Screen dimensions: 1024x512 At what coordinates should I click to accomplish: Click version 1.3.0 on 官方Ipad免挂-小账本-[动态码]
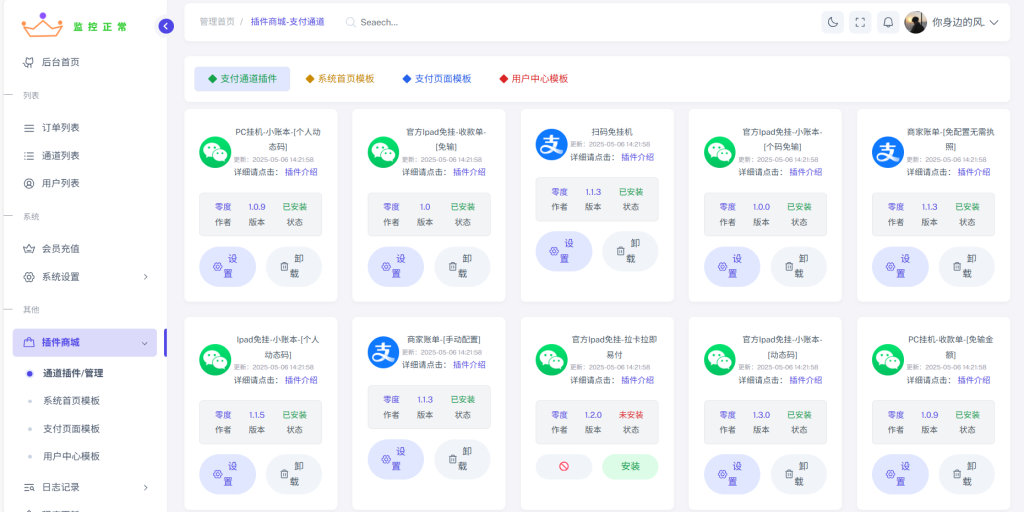click(761, 415)
